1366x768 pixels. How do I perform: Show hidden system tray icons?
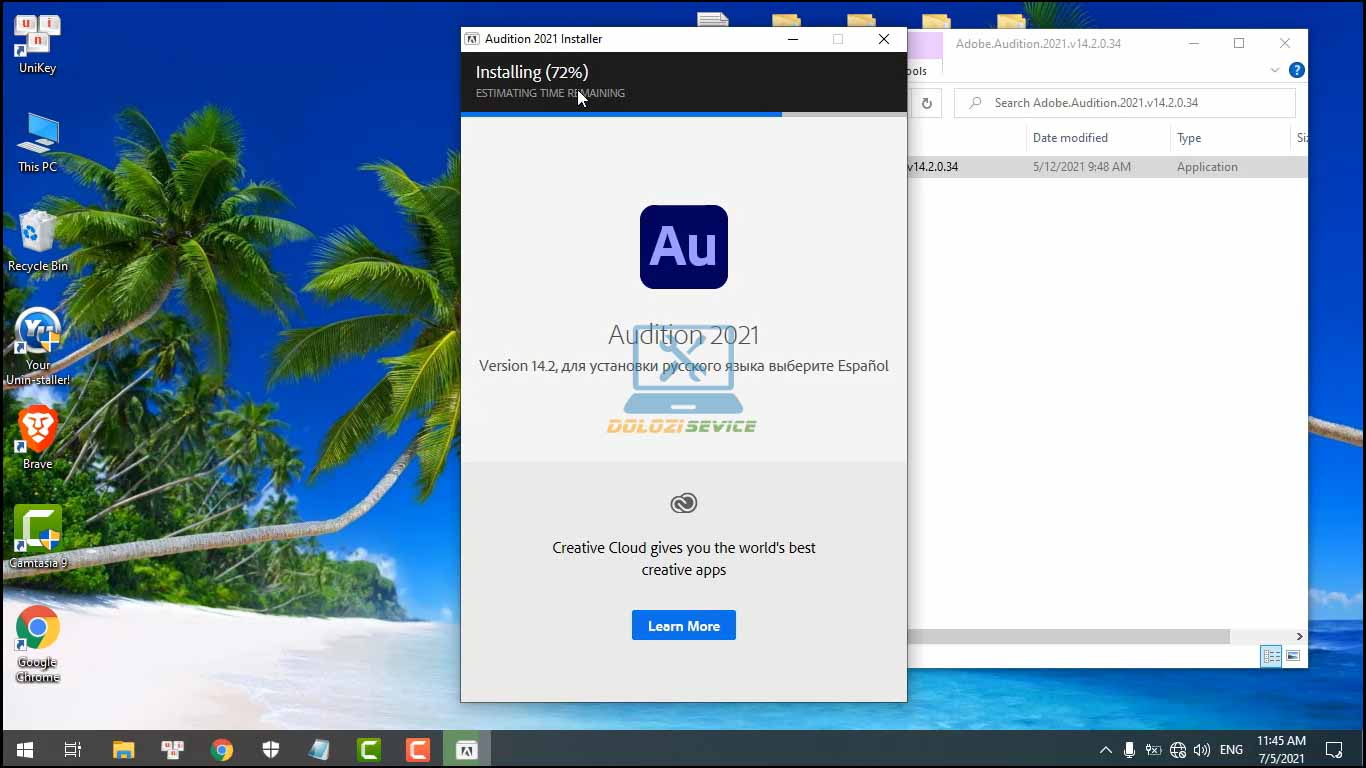1105,750
